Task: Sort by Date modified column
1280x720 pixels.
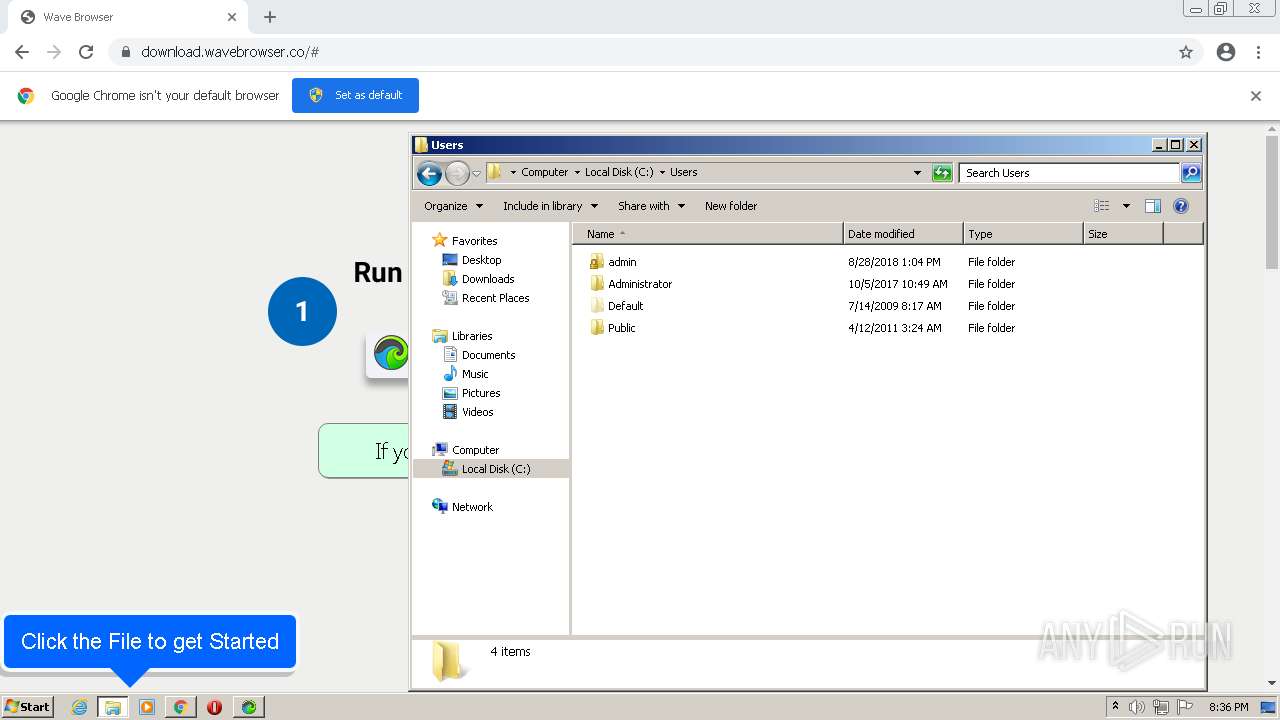Action: coord(903,234)
